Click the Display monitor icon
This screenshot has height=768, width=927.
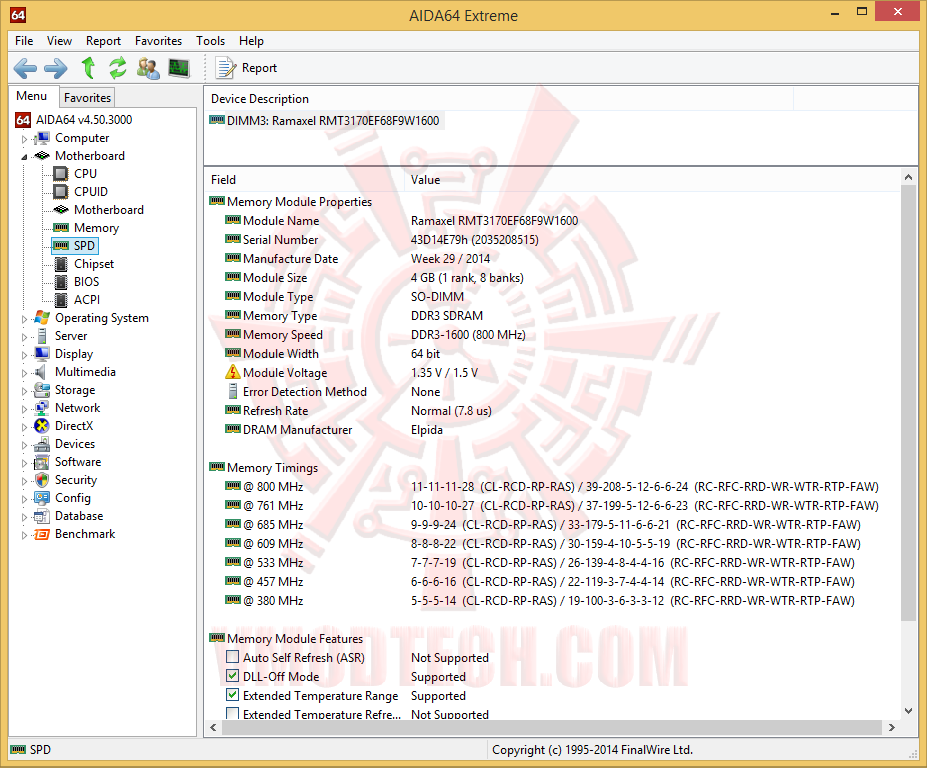pos(41,354)
